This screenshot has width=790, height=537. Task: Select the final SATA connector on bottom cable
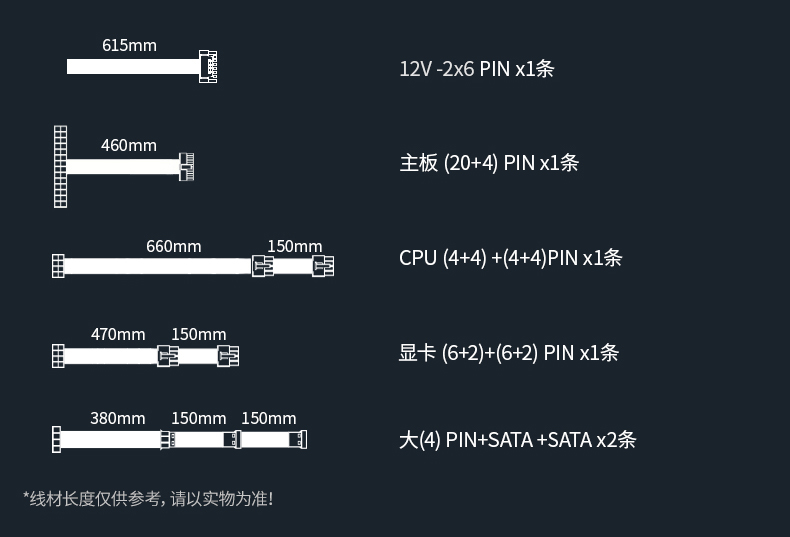coord(299,439)
